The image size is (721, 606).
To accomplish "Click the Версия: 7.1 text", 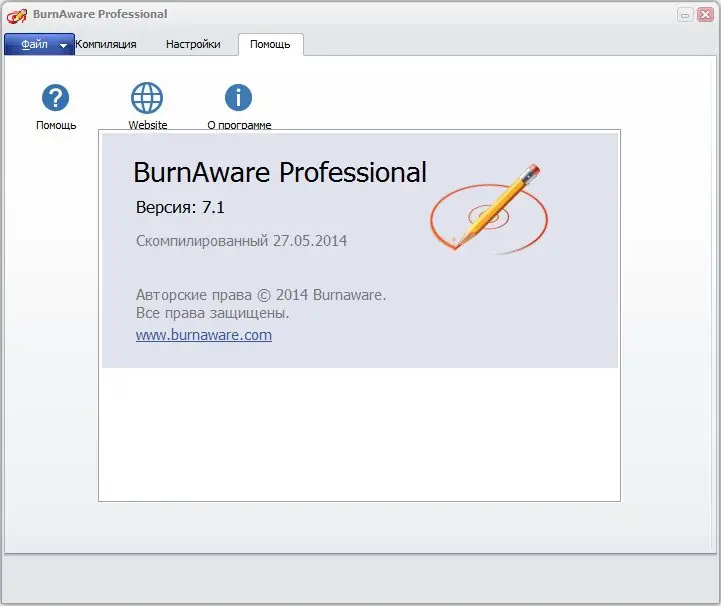I will [180, 207].
